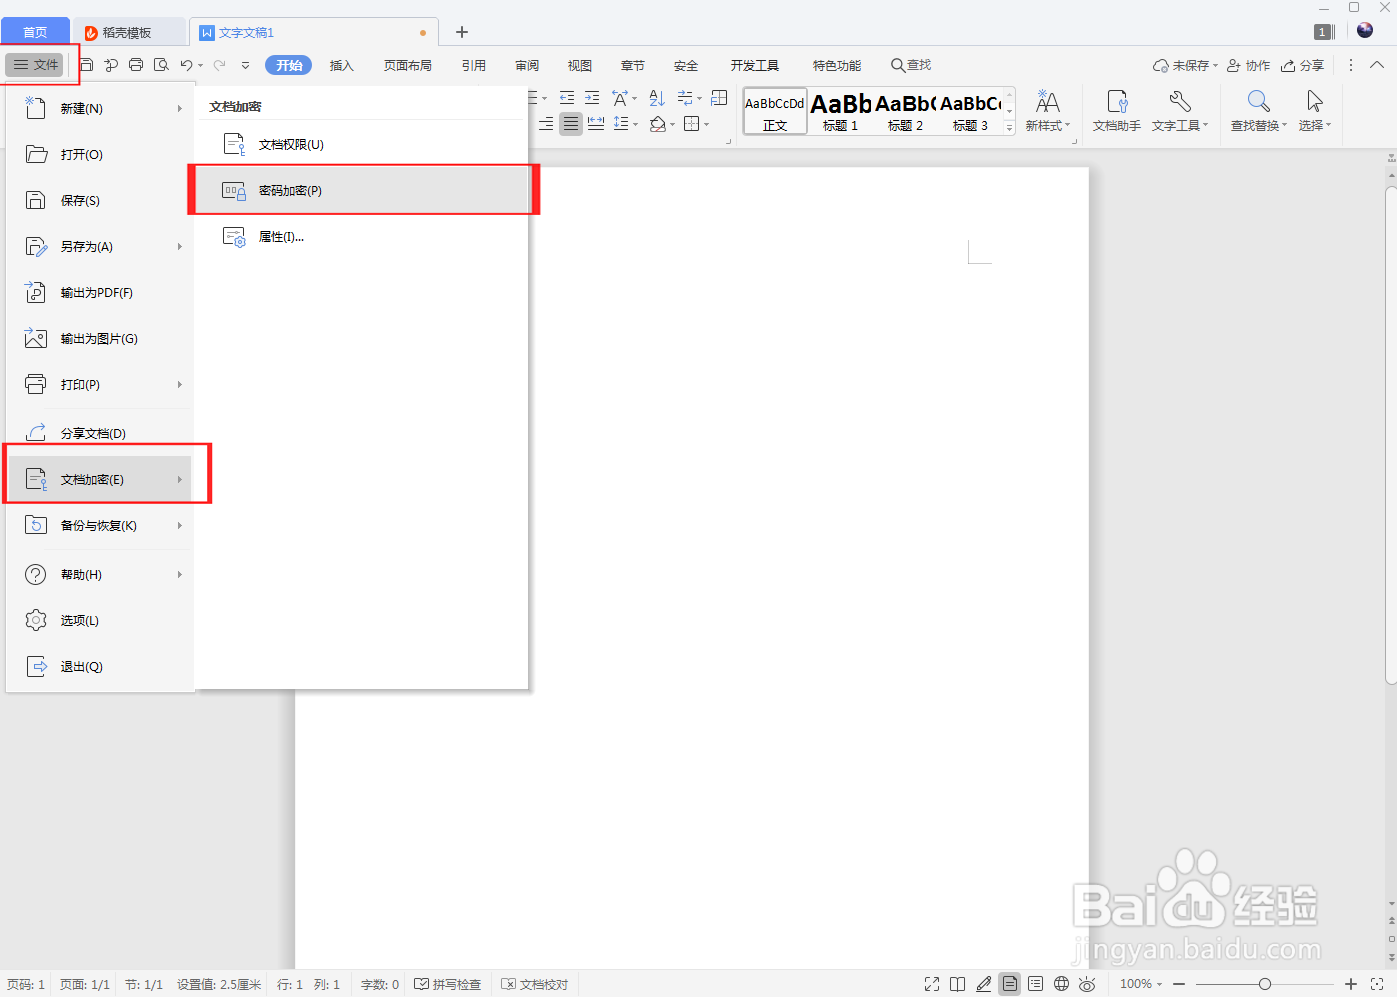Switch to the 开发工具 ribbon tab

pyautogui.click(x=755, y=66)
